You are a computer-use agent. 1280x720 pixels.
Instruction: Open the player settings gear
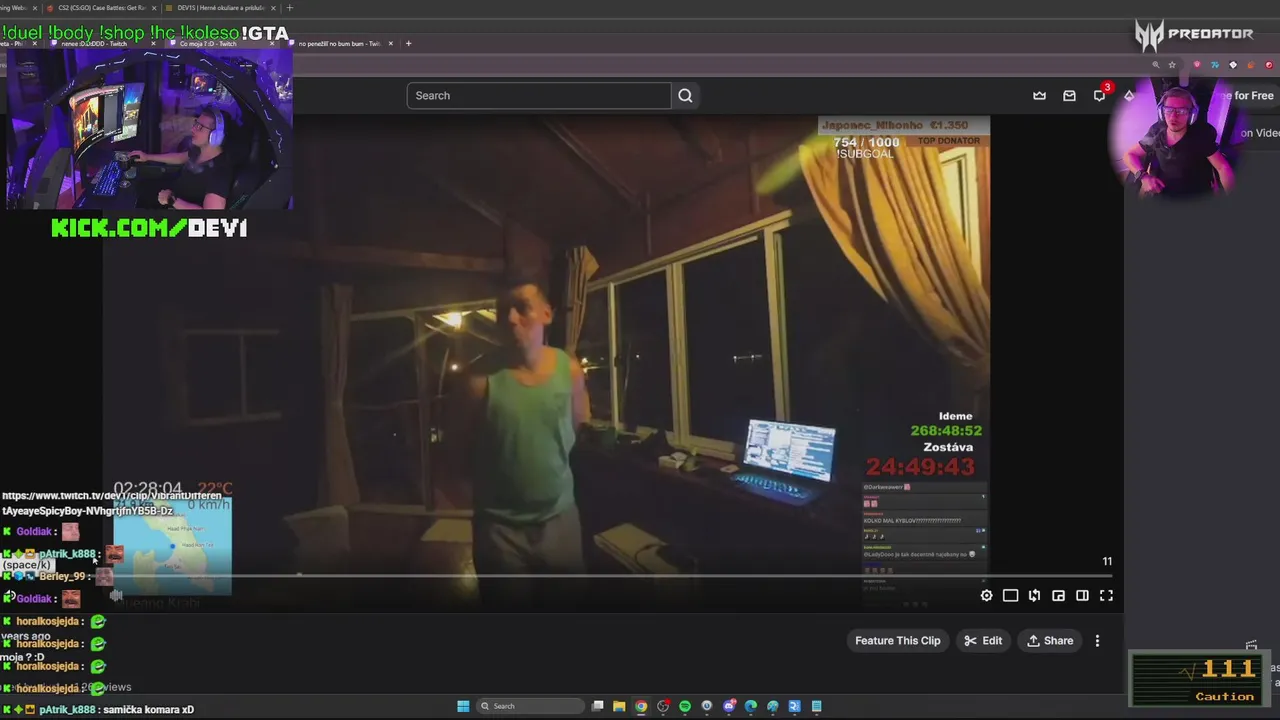click(x=986, y=595)
